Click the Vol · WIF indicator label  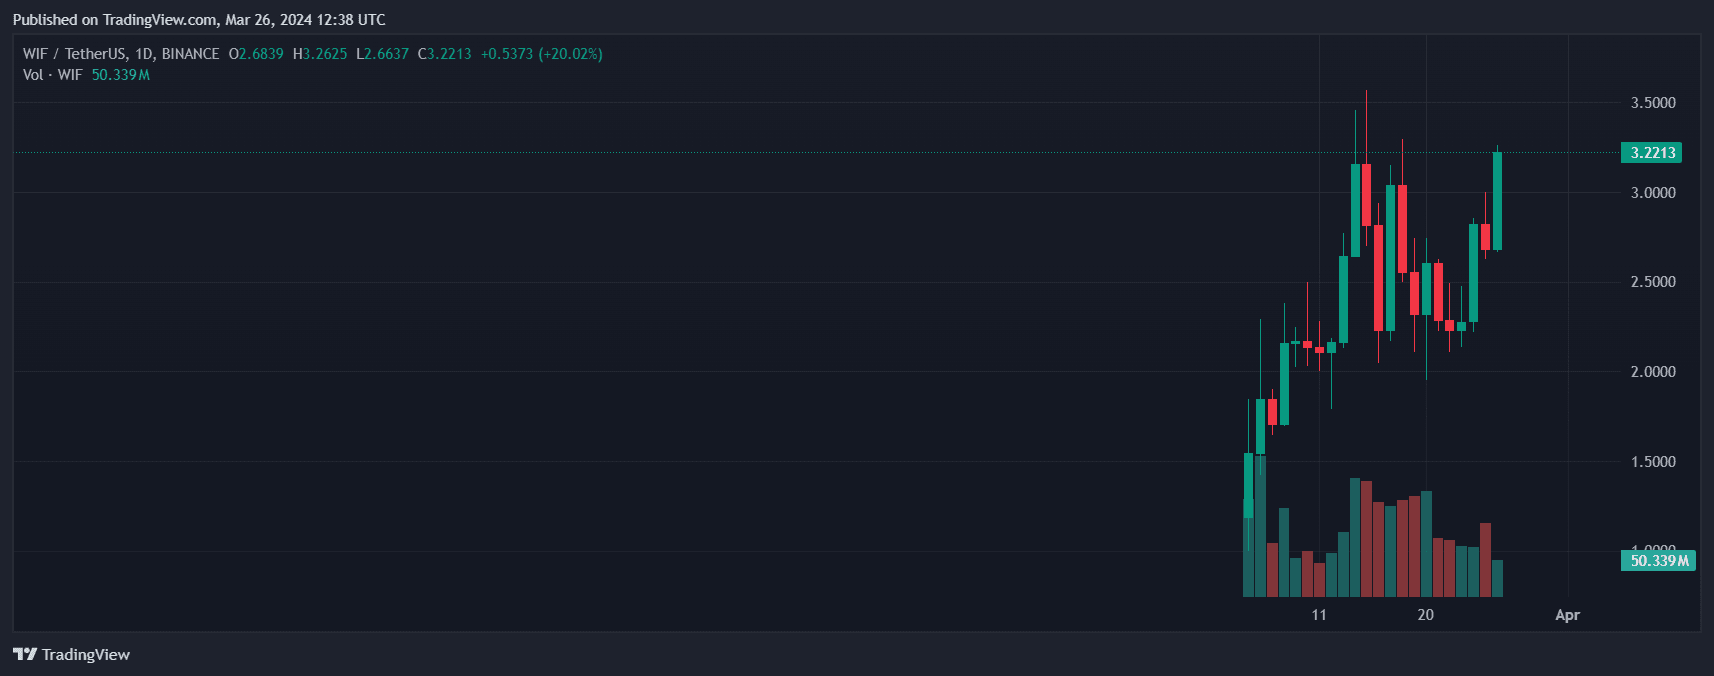point(52,75)
